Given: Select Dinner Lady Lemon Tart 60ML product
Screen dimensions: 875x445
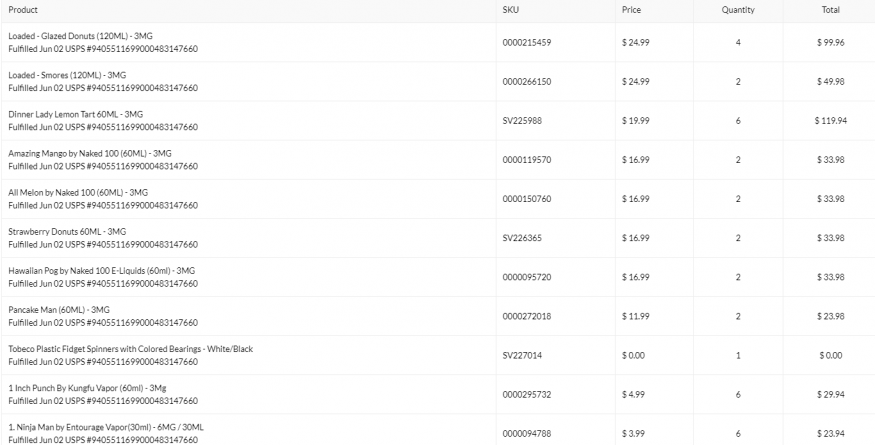Looking at the screenshot, I should (75, 114).
